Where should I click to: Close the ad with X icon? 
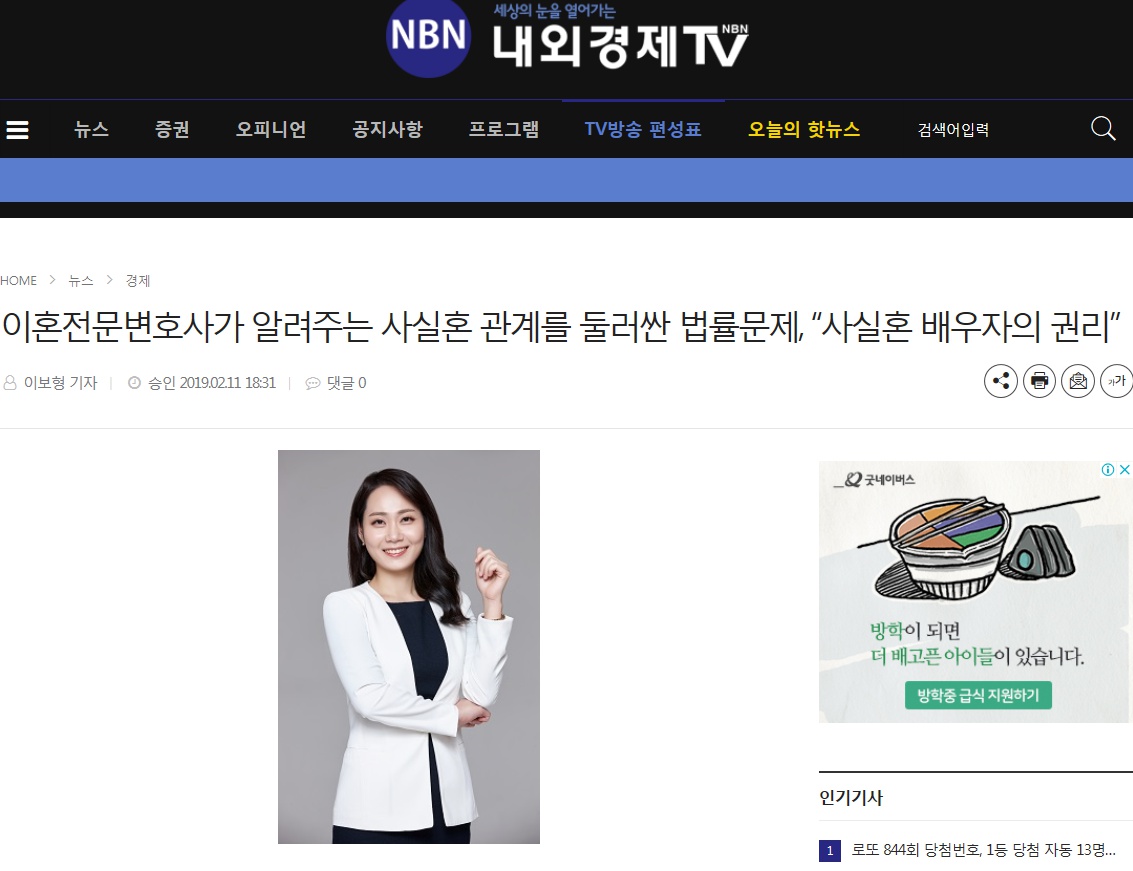[x=1124, y=470]
